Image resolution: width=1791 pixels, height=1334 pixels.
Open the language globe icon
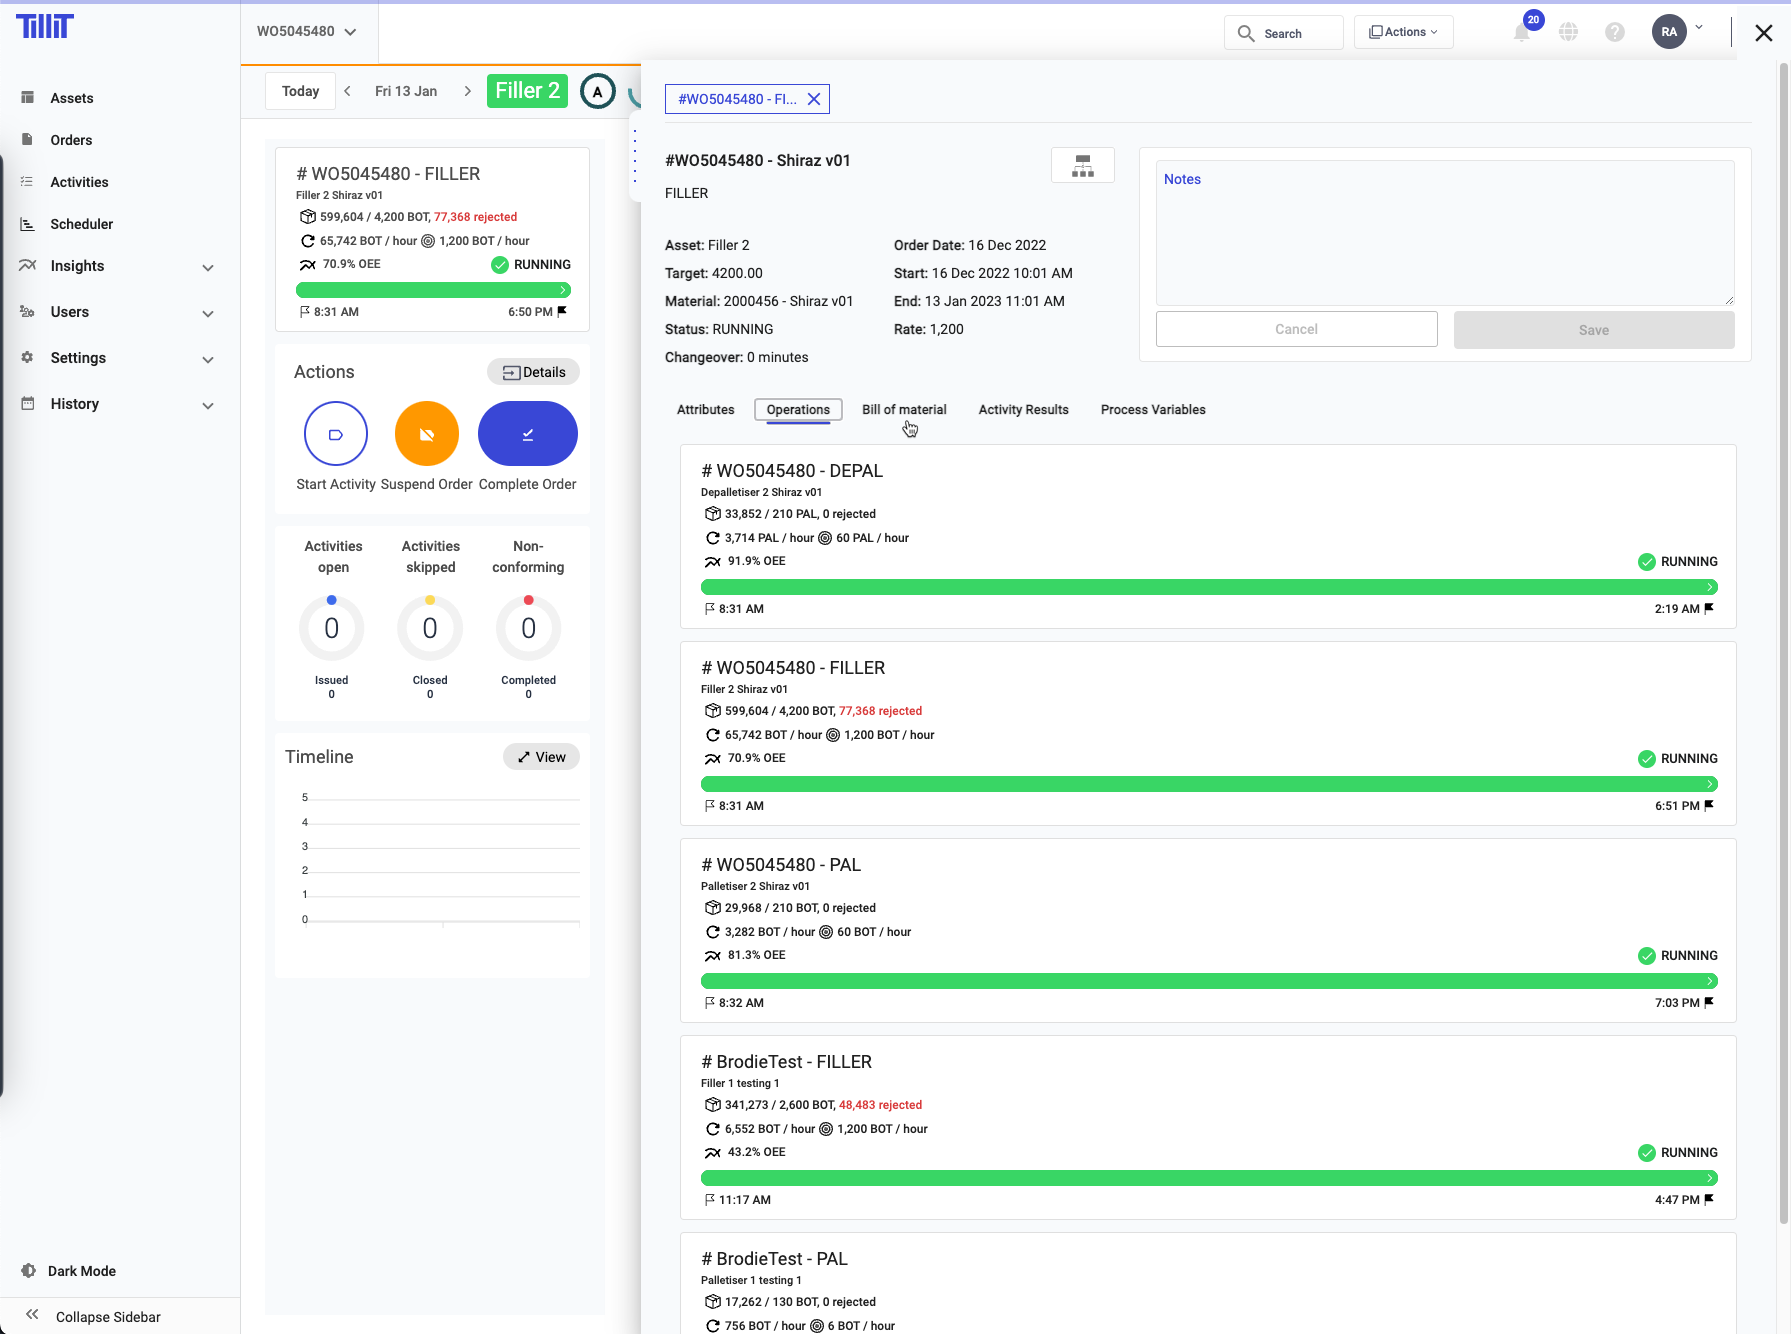1568,32
